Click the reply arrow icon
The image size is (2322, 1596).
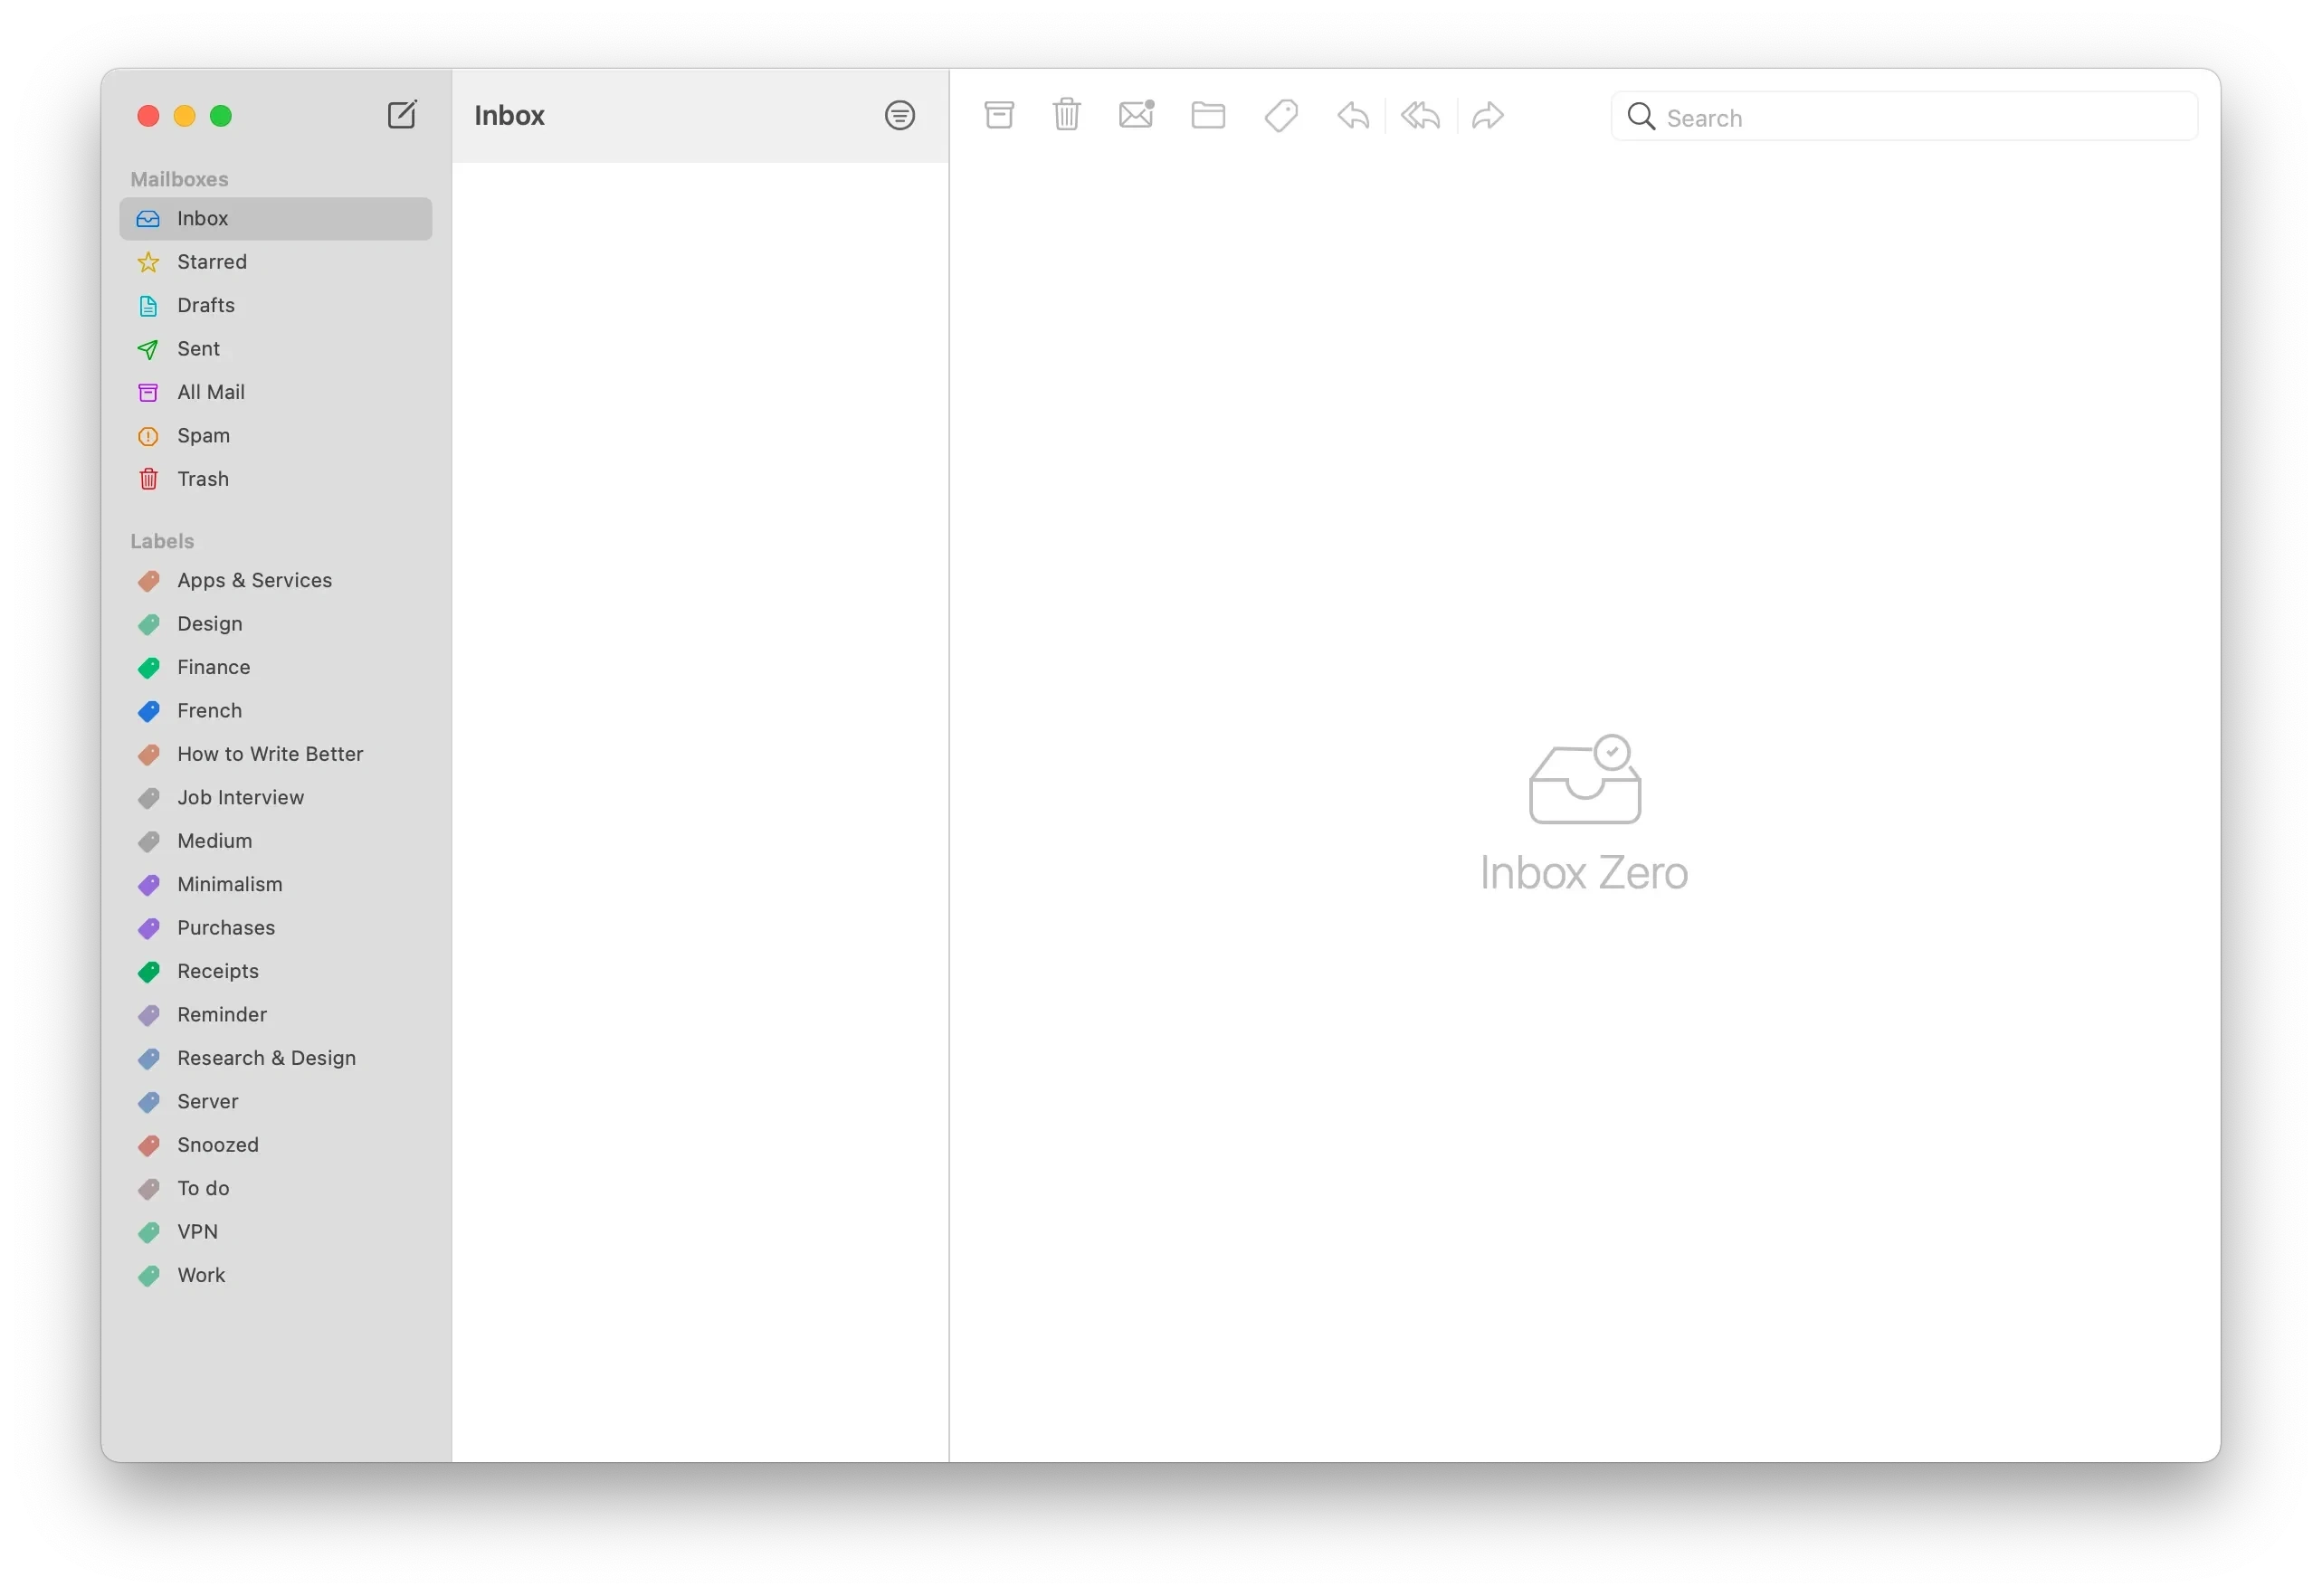click(x=1352, y=115)
